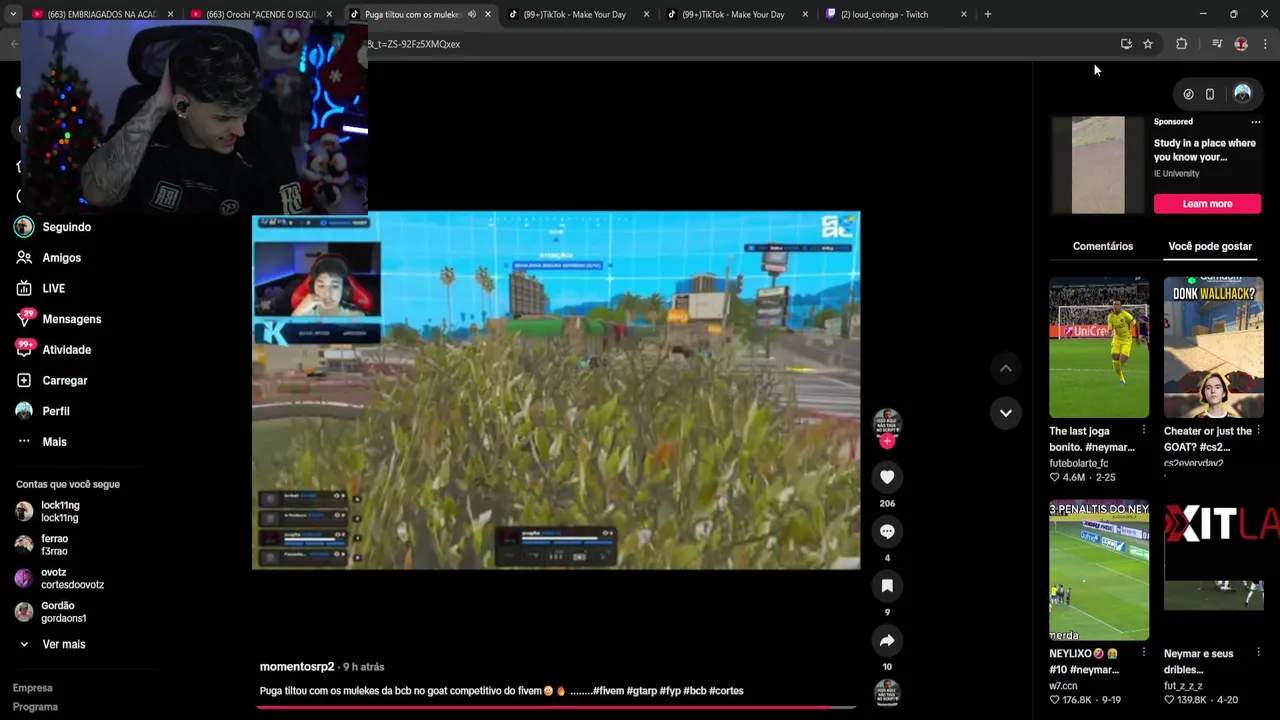Screen dimensions: 1280x720
Task: Switch to Comentários tab
Action: coord(1103,246)
